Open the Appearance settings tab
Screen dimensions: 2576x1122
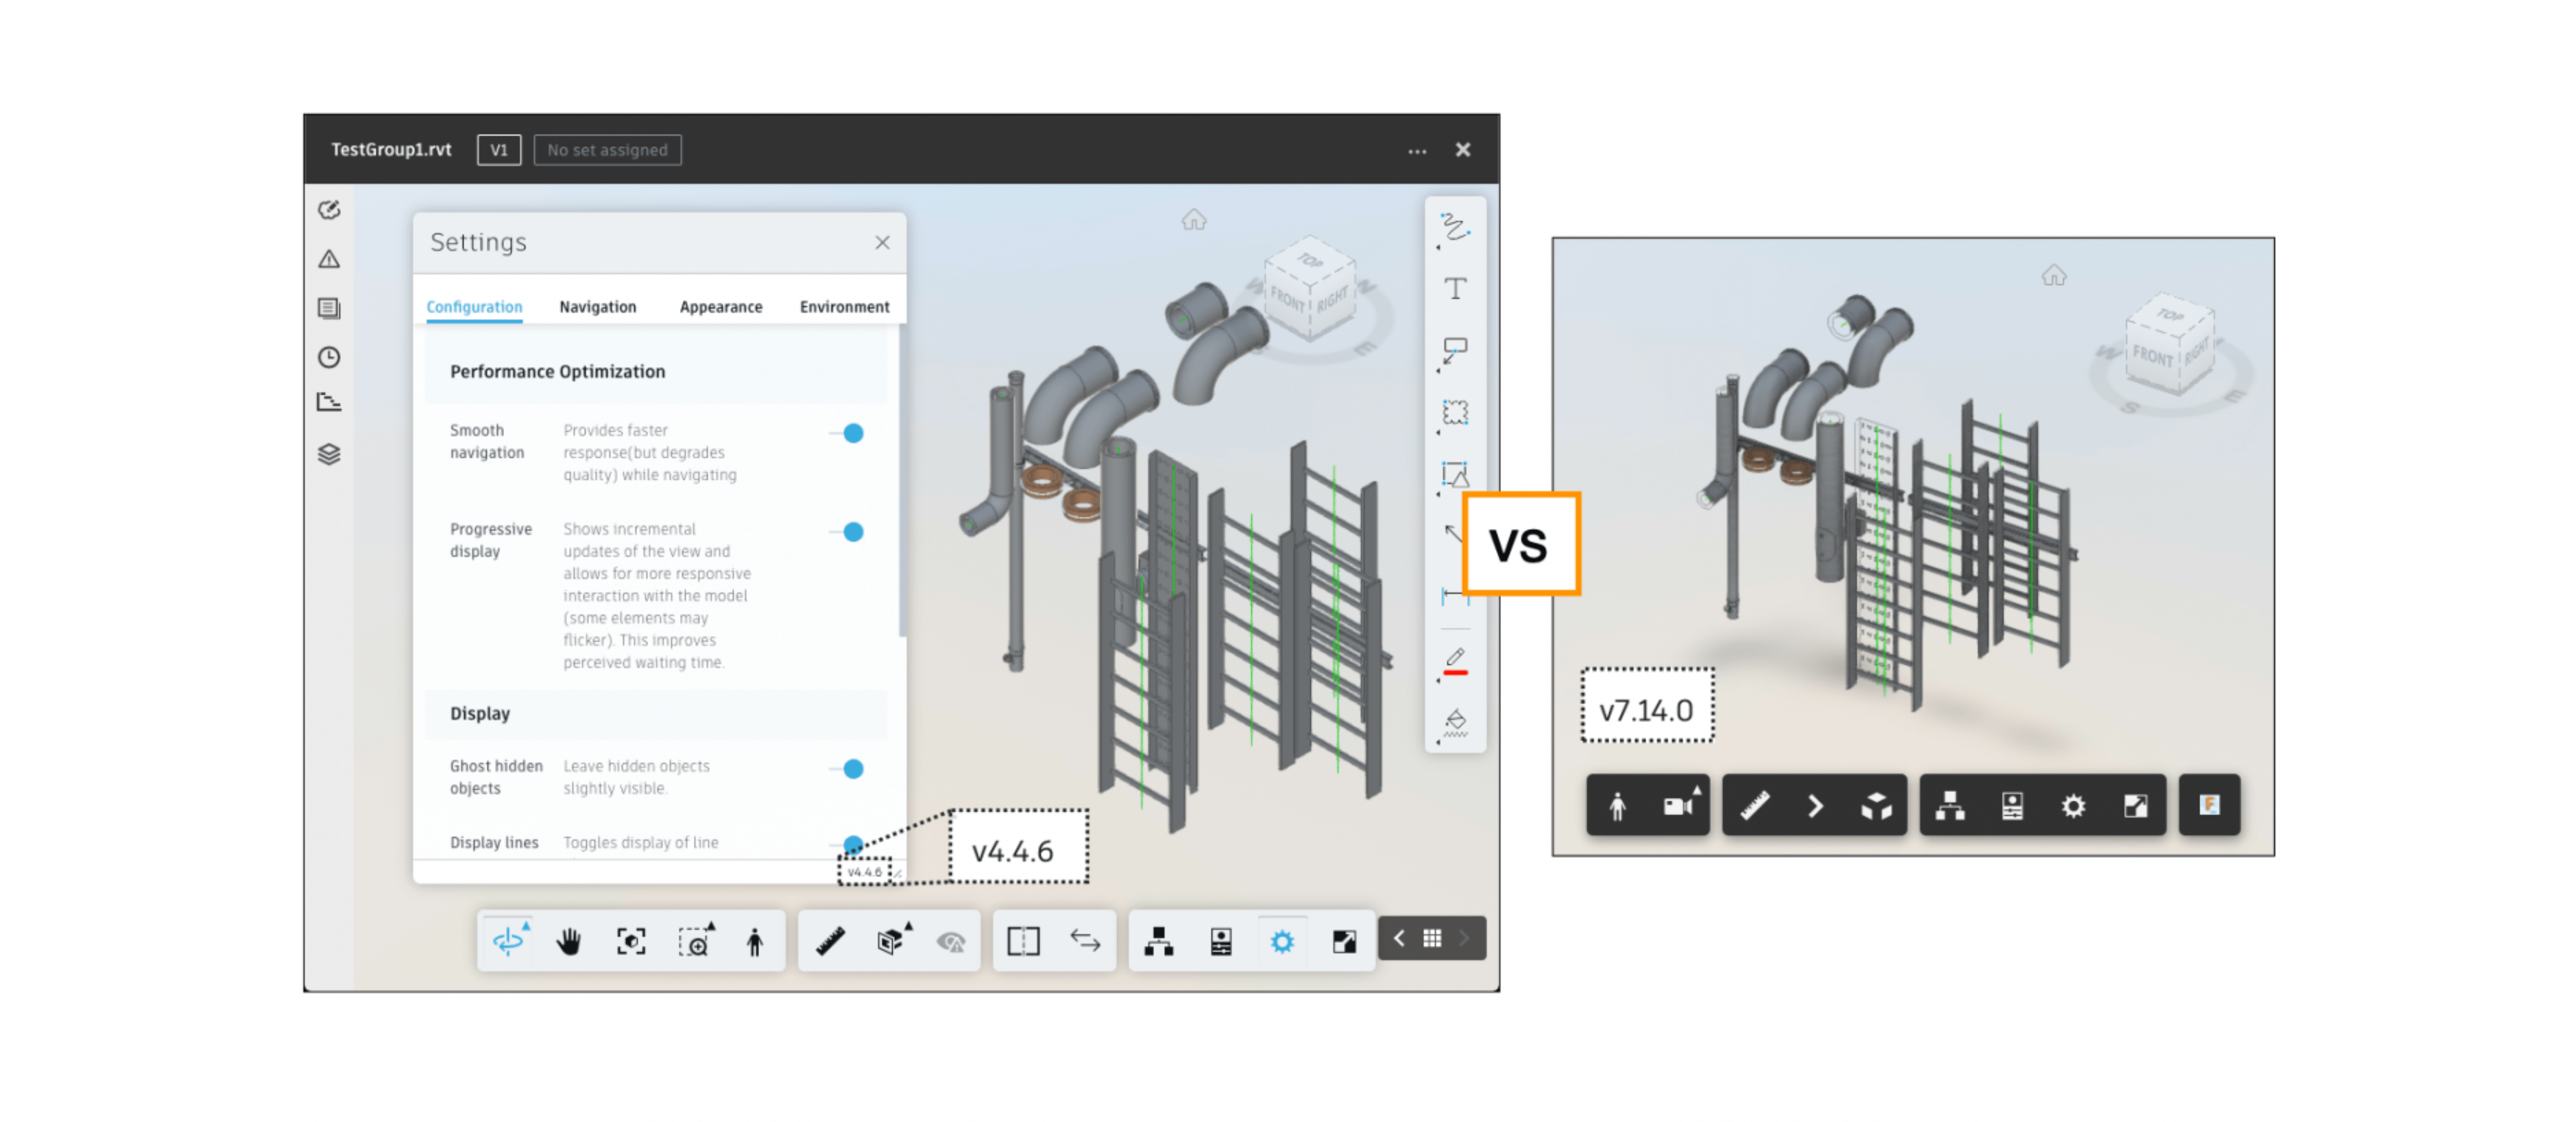[720, 307]
